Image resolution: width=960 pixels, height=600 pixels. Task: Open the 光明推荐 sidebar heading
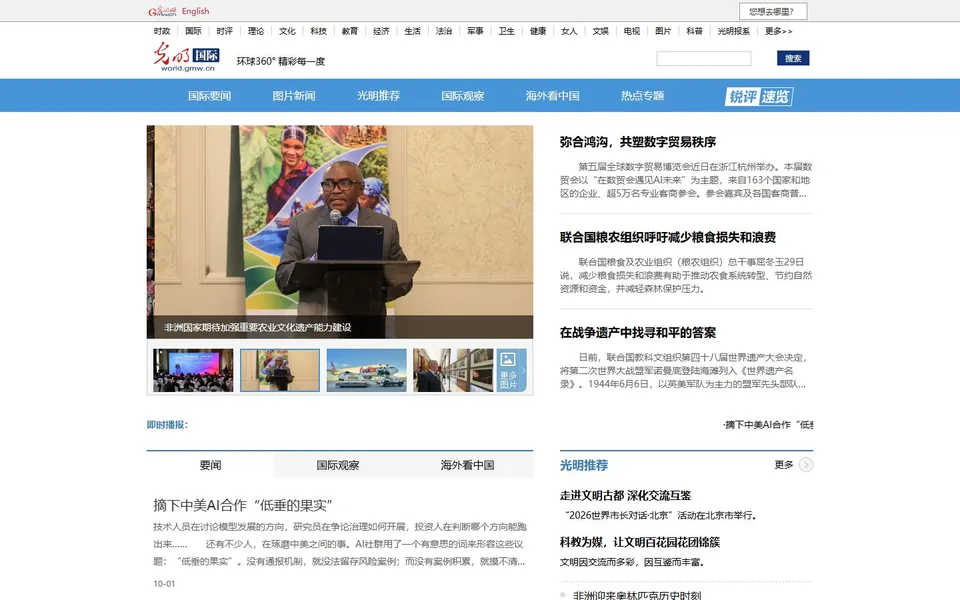pos(583,465)
